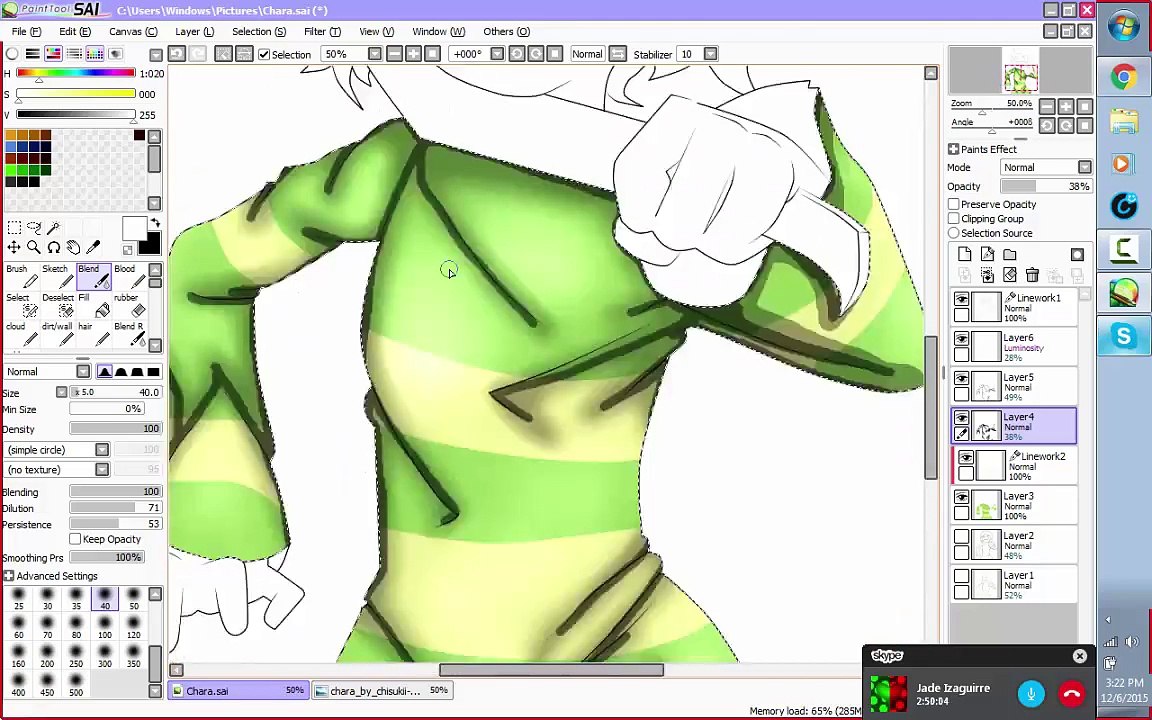Choose the Sketch pencil preset
The image size is (1152, 720).
point(58,277)
